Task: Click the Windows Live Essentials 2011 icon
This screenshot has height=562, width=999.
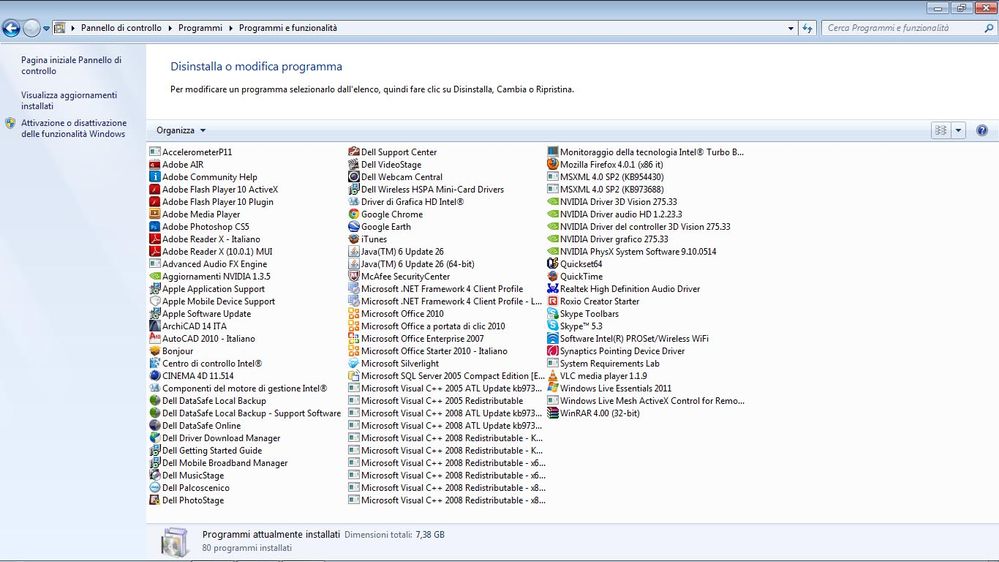Action: (552, 388)
